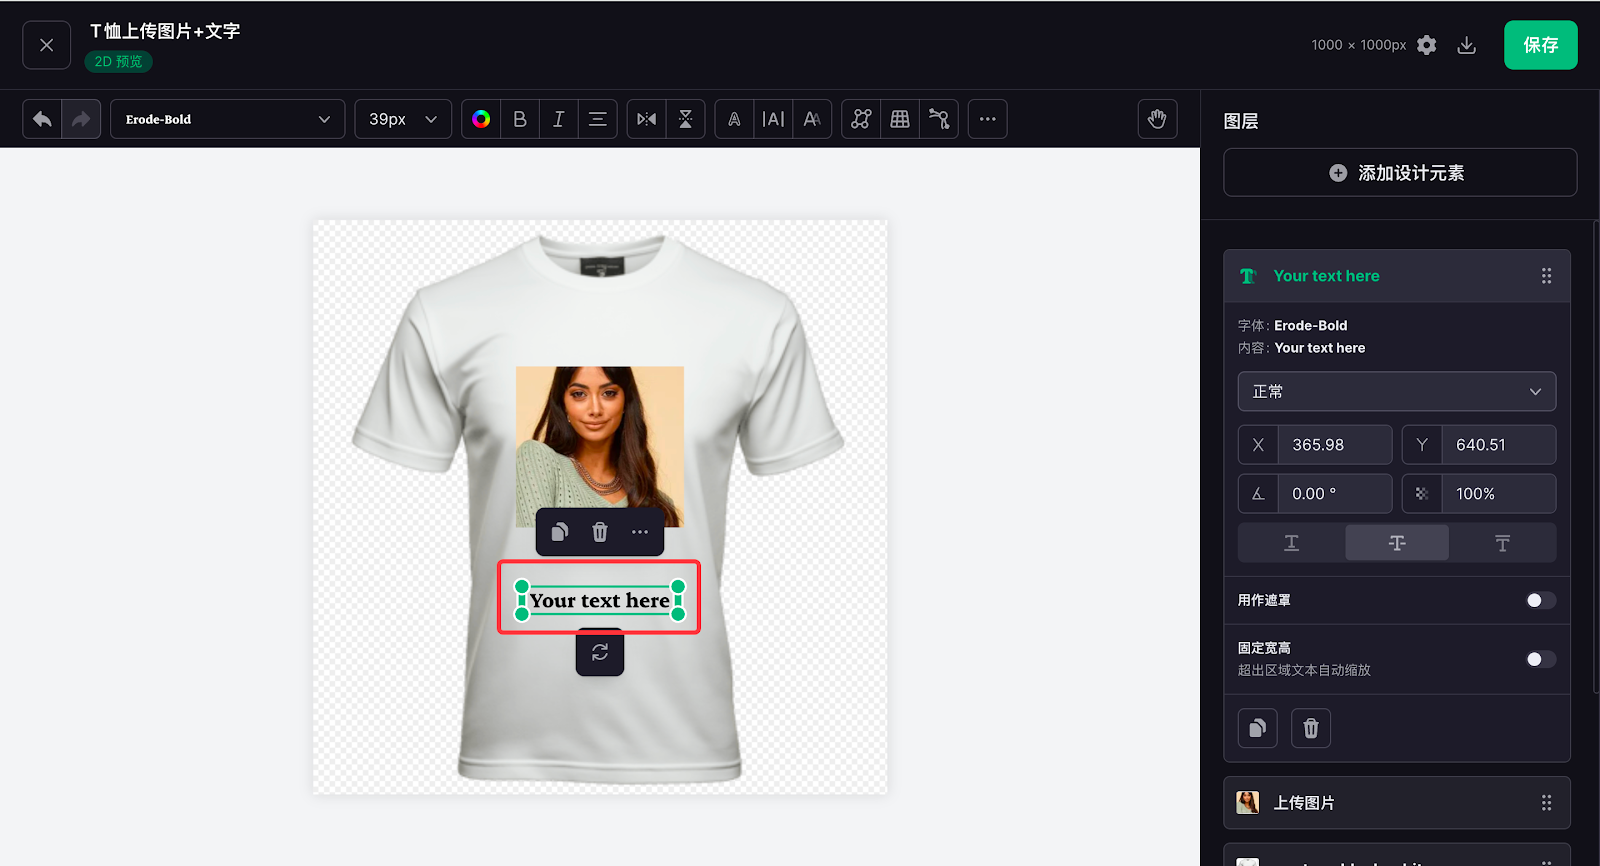Click 添加设计元素 button
This screenshot has height=866, width=1600.
pos(1399,173)
